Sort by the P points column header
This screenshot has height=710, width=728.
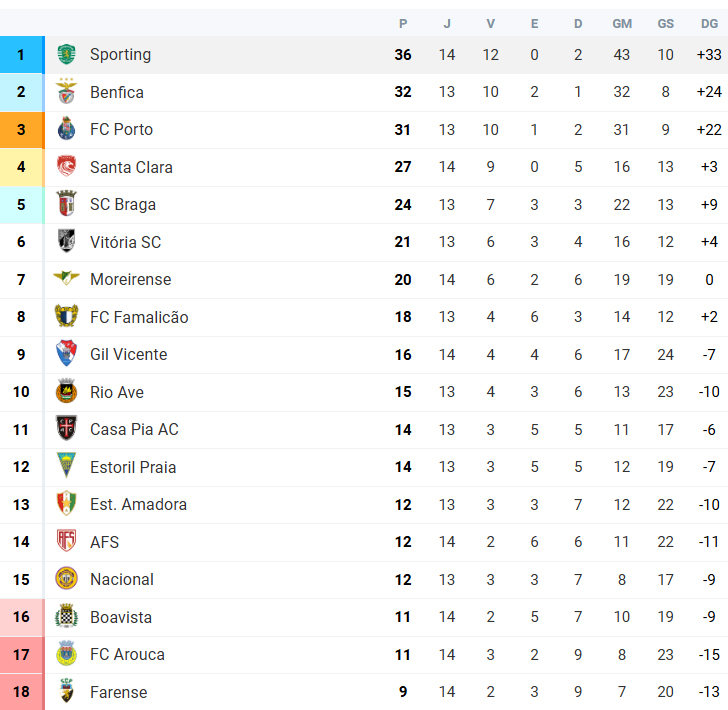click(403, 24)
